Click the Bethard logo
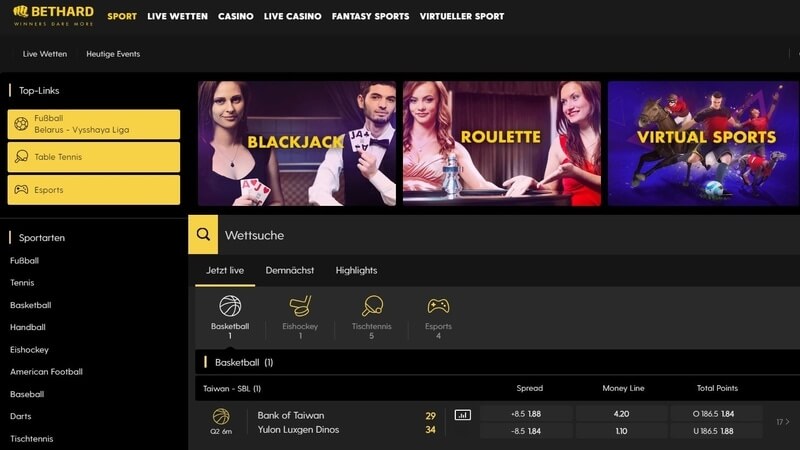This screenshot has width=800, height=450. click(x=53, y=16)
